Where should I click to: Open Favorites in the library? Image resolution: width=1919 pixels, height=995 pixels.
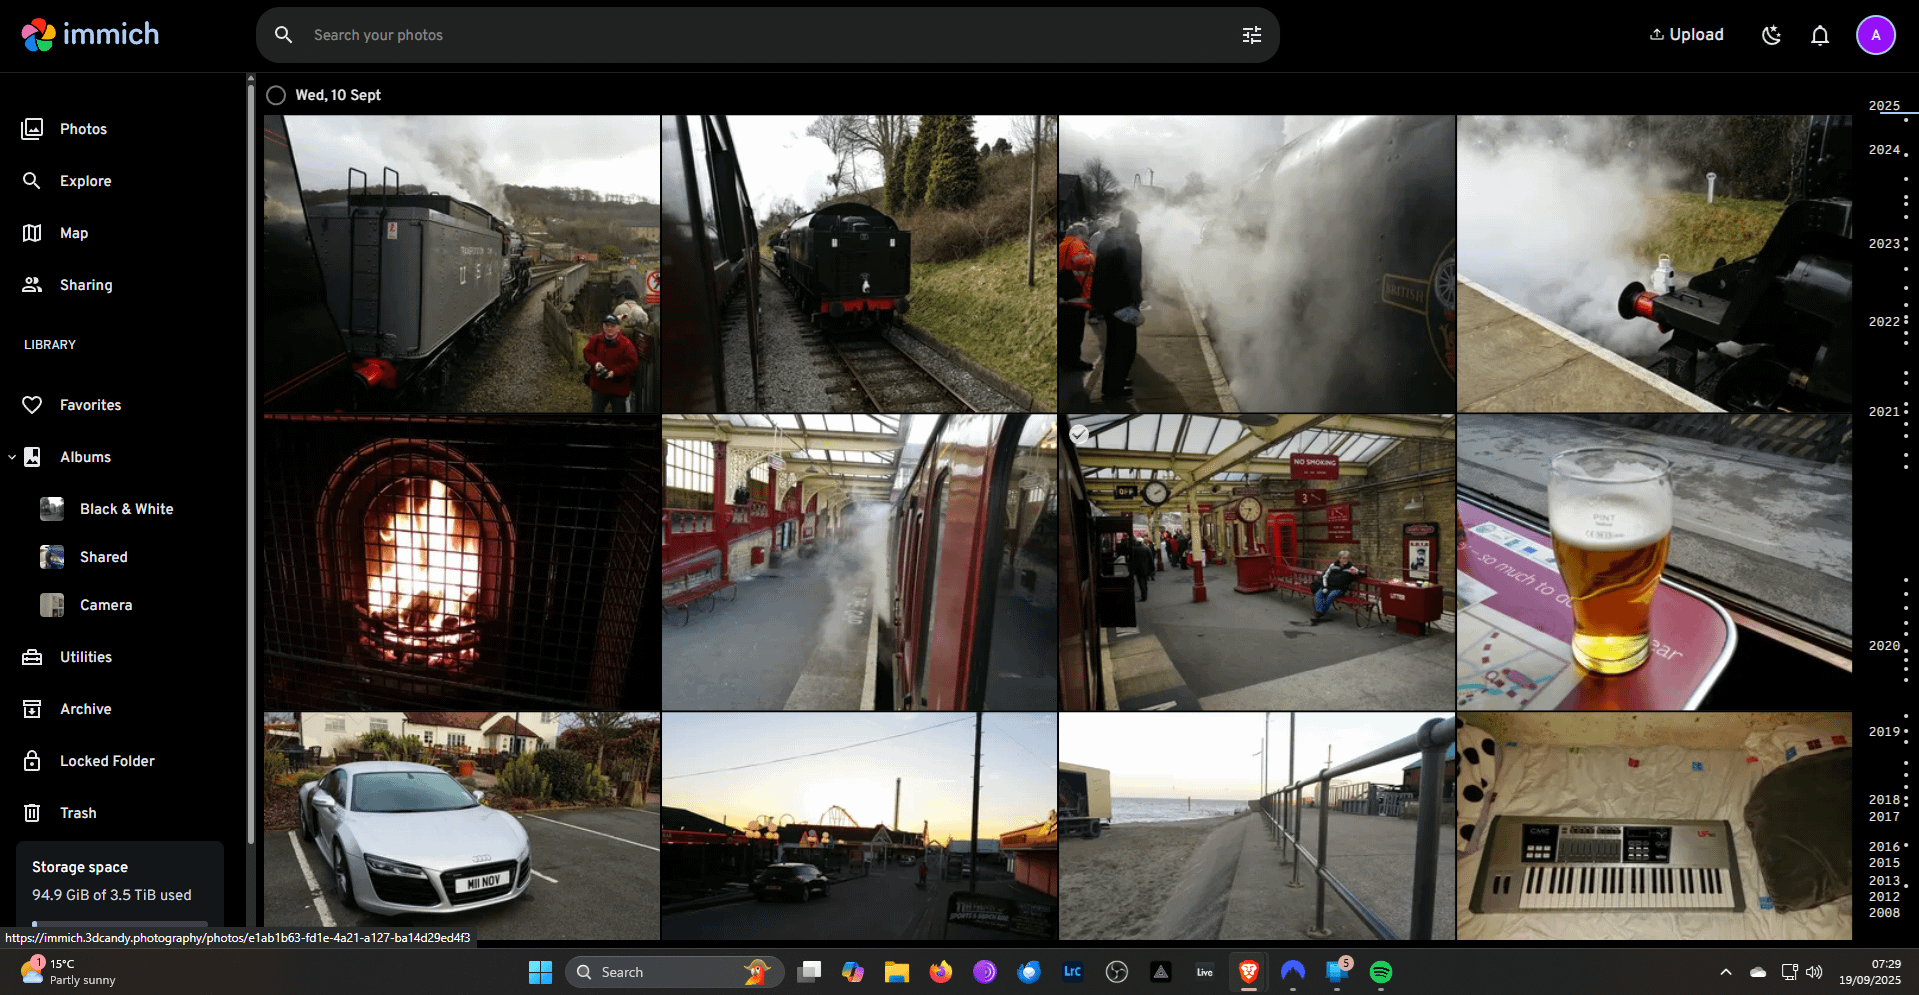tap(90, 405)
